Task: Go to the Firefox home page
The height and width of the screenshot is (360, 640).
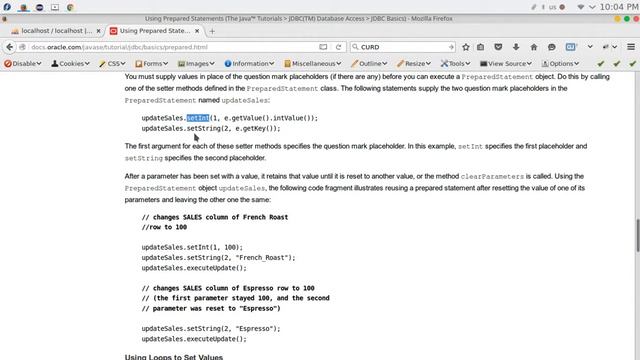Action: (533, 47)
